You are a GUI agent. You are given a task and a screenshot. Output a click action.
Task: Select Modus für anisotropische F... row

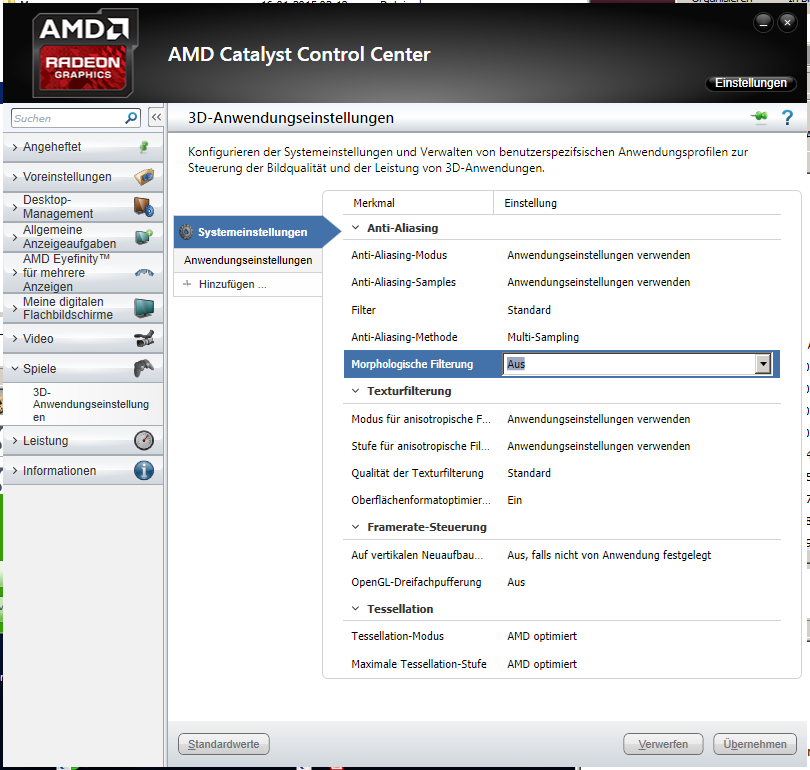click(562, 419)
